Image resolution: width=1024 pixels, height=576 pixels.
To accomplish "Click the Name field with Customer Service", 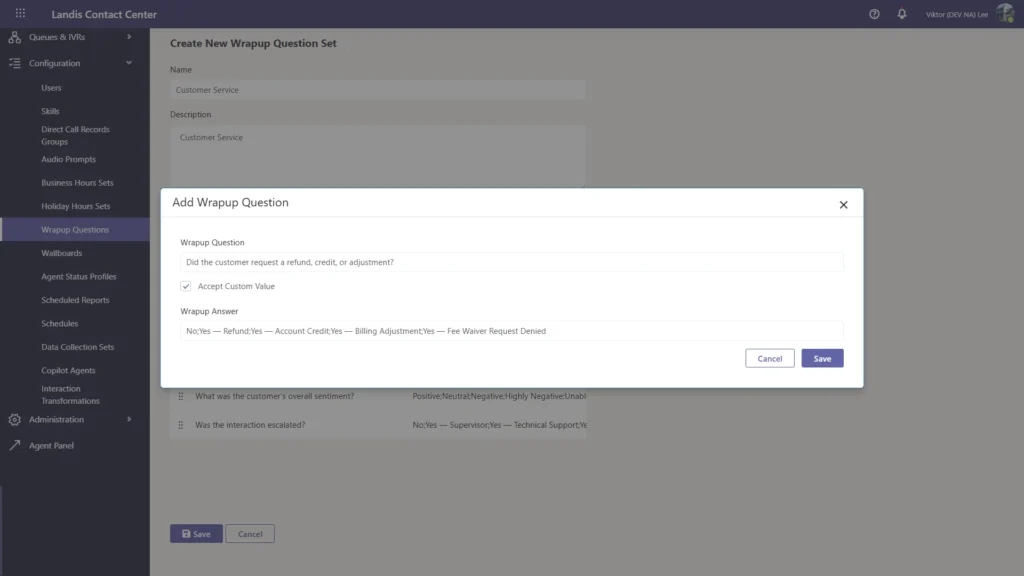I will [x=377, y=90].
